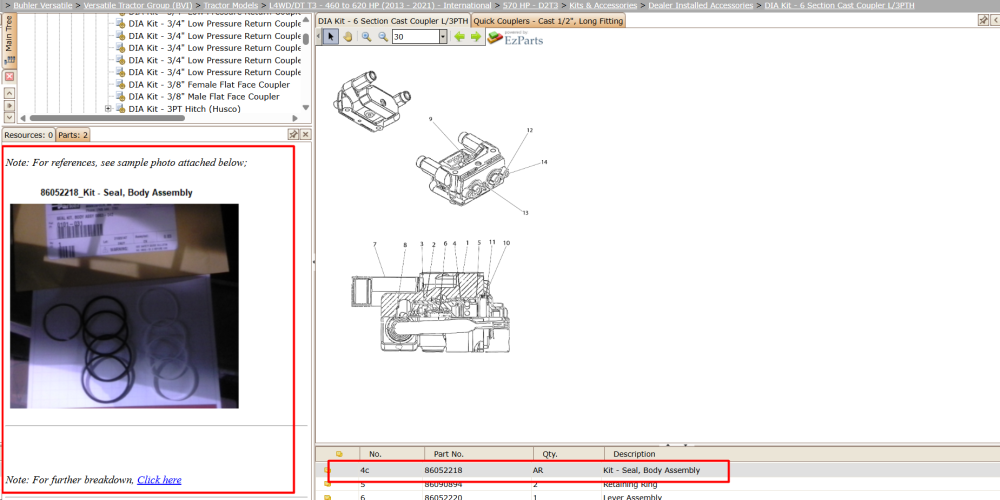This screenshot has height=500, width=1000.
Task: Click the zoom value field showing 30
Action: coord(415,37)
